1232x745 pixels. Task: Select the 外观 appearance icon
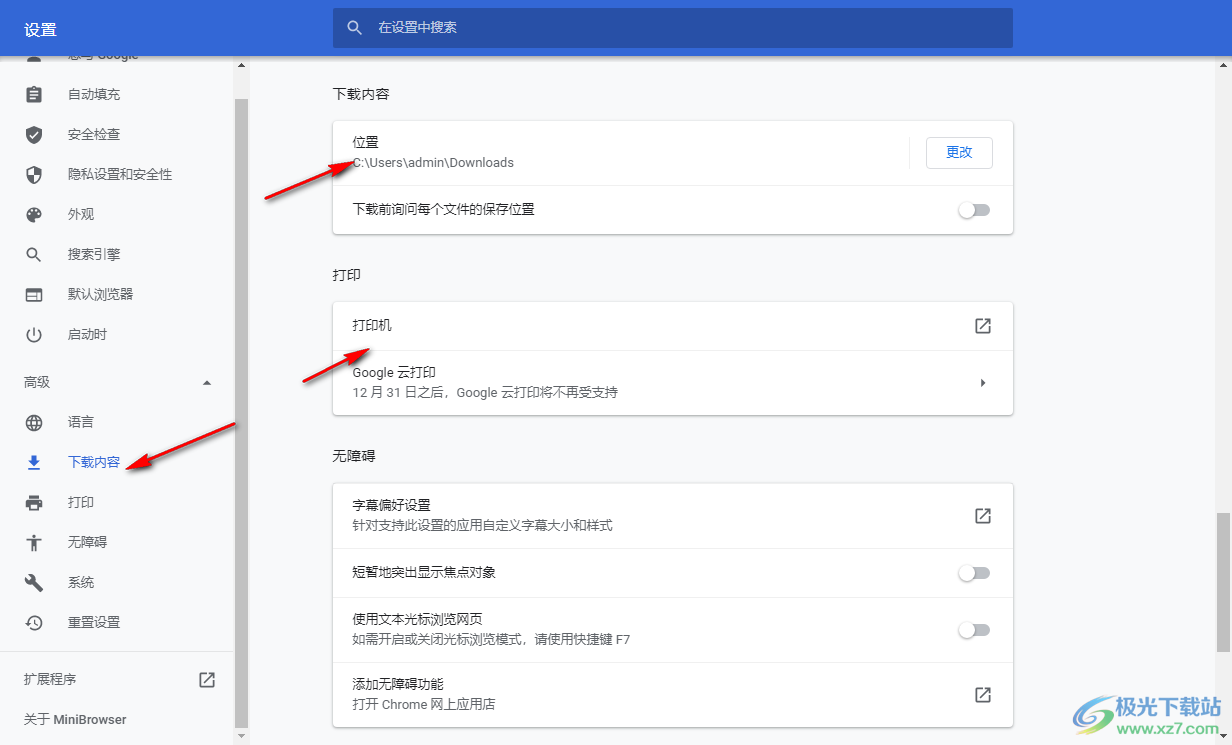[34, 214]
